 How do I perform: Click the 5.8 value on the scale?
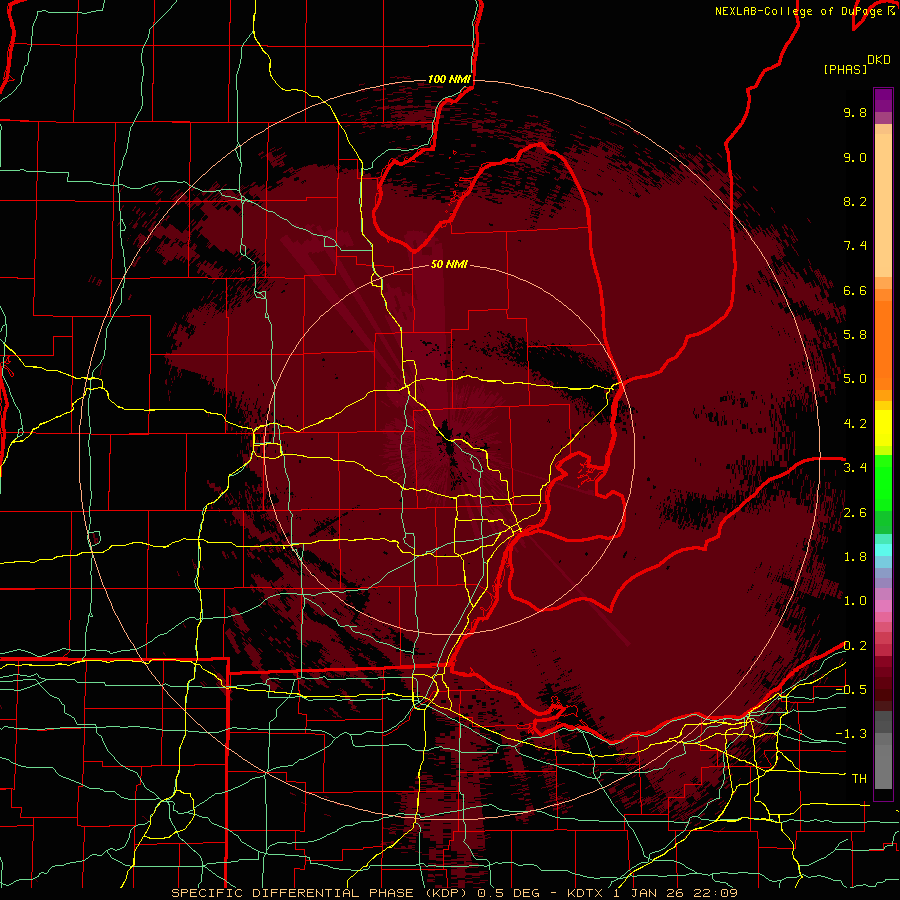[x=855, y=335]
